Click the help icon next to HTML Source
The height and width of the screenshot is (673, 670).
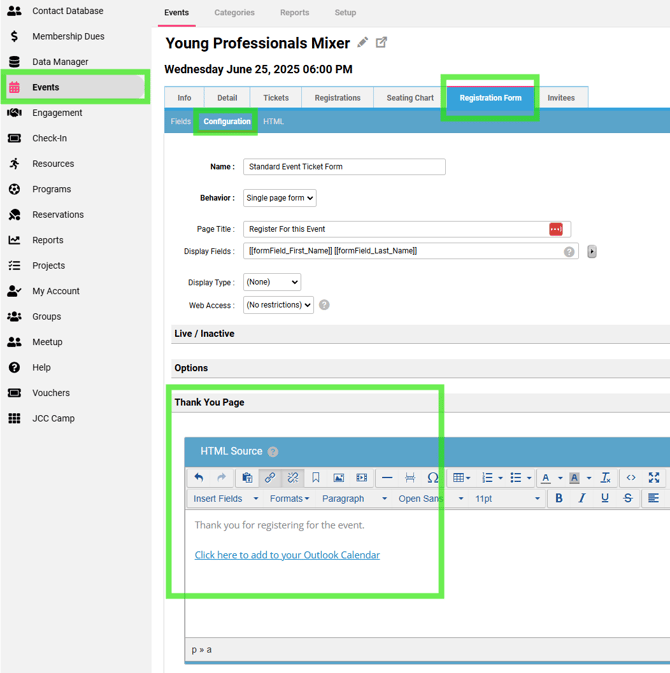[273, 452]
